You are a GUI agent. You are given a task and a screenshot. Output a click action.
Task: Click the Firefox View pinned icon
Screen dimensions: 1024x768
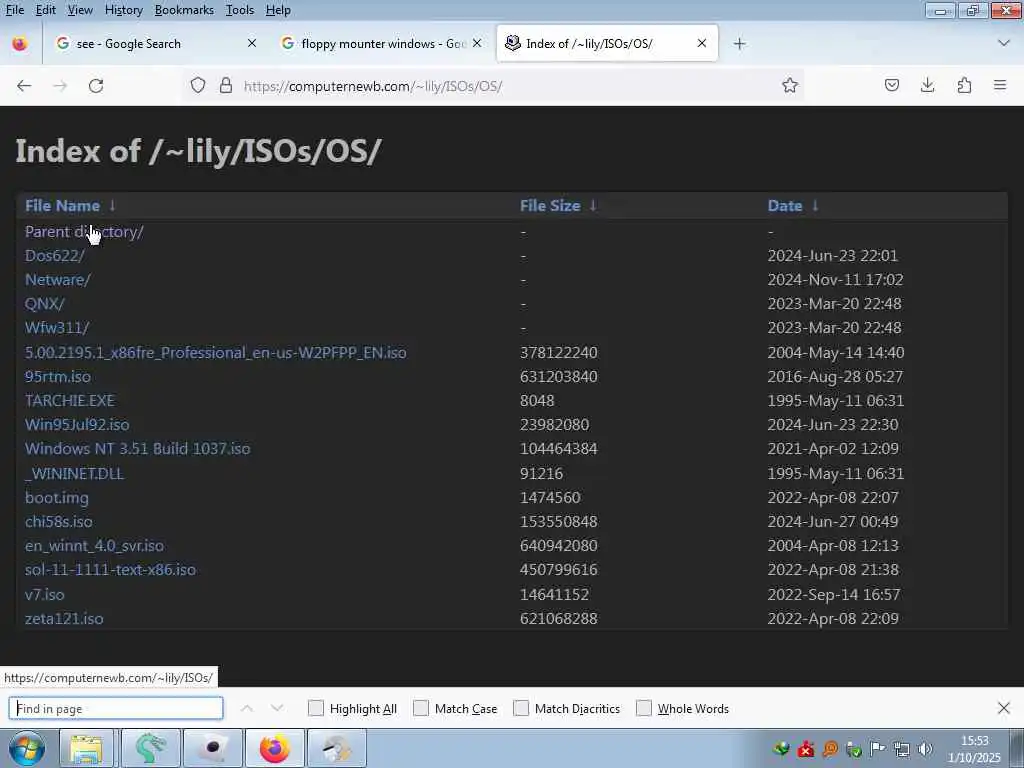click(20, 44)
